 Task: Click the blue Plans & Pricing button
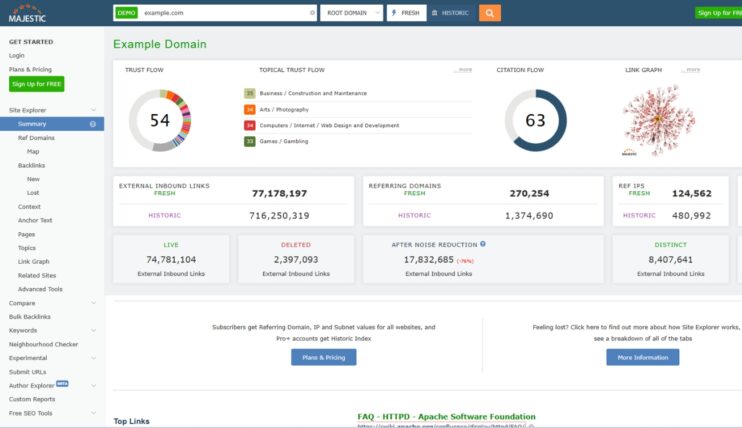(323, 357)
